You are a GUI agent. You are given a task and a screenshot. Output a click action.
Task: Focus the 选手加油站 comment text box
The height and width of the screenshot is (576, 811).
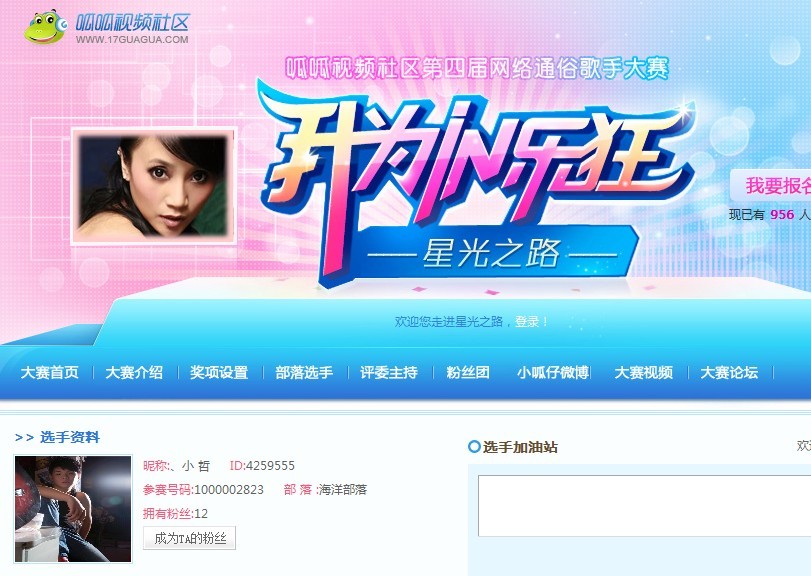click(x=644, y=506)
